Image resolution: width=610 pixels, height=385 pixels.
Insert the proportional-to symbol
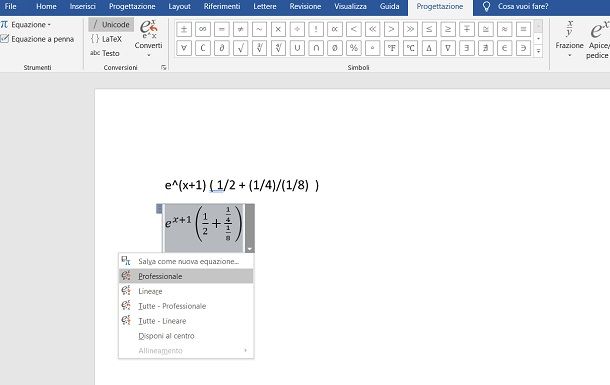pyautogui.click(x=335, y=29)
